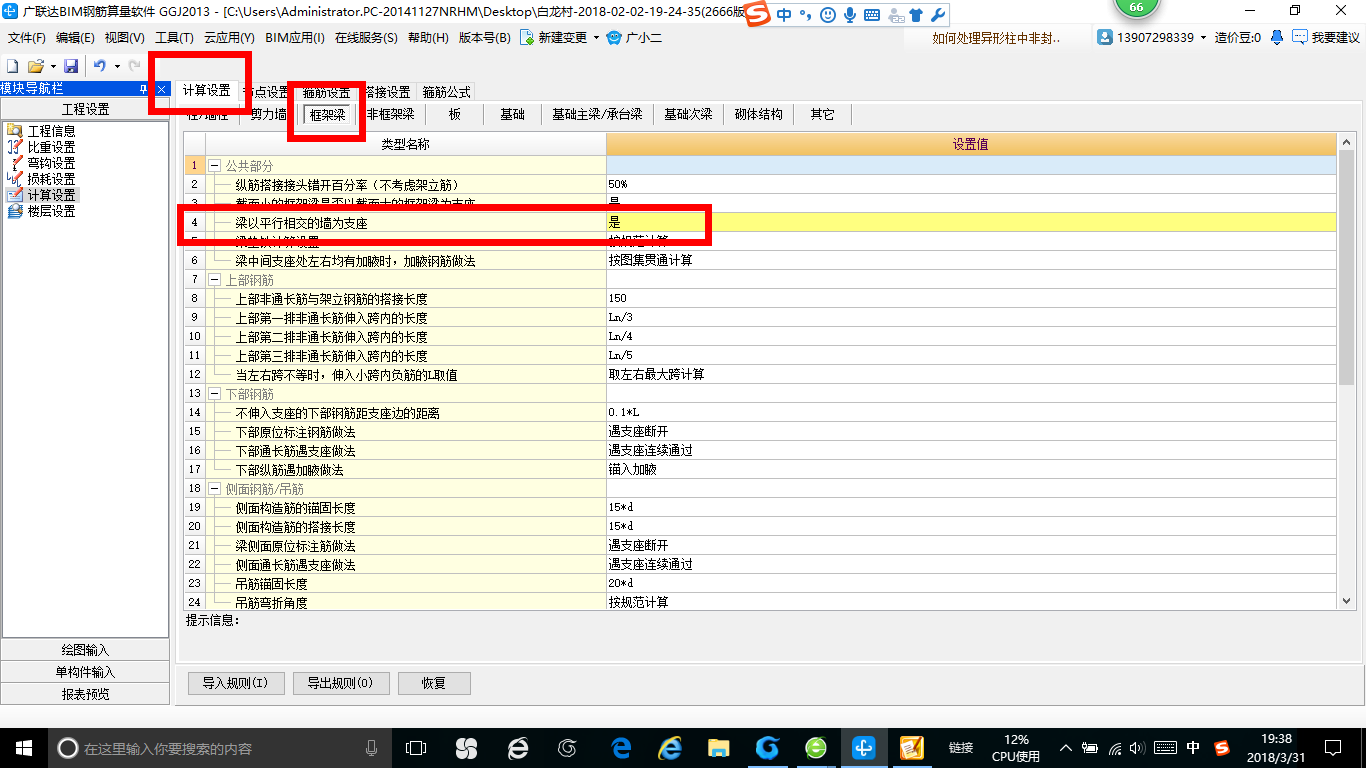Click the New file toolbar icon

tap(13, 66)
